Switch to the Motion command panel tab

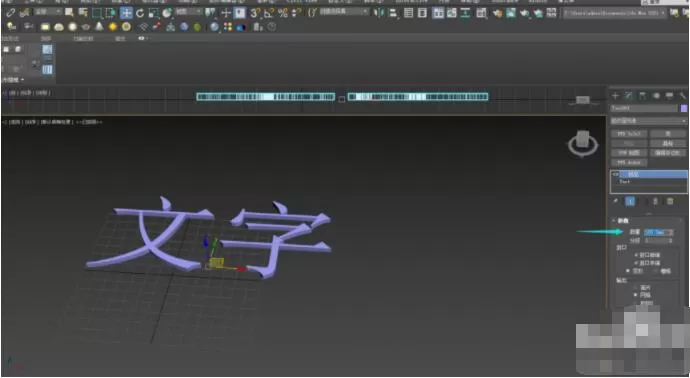(656, 95)
